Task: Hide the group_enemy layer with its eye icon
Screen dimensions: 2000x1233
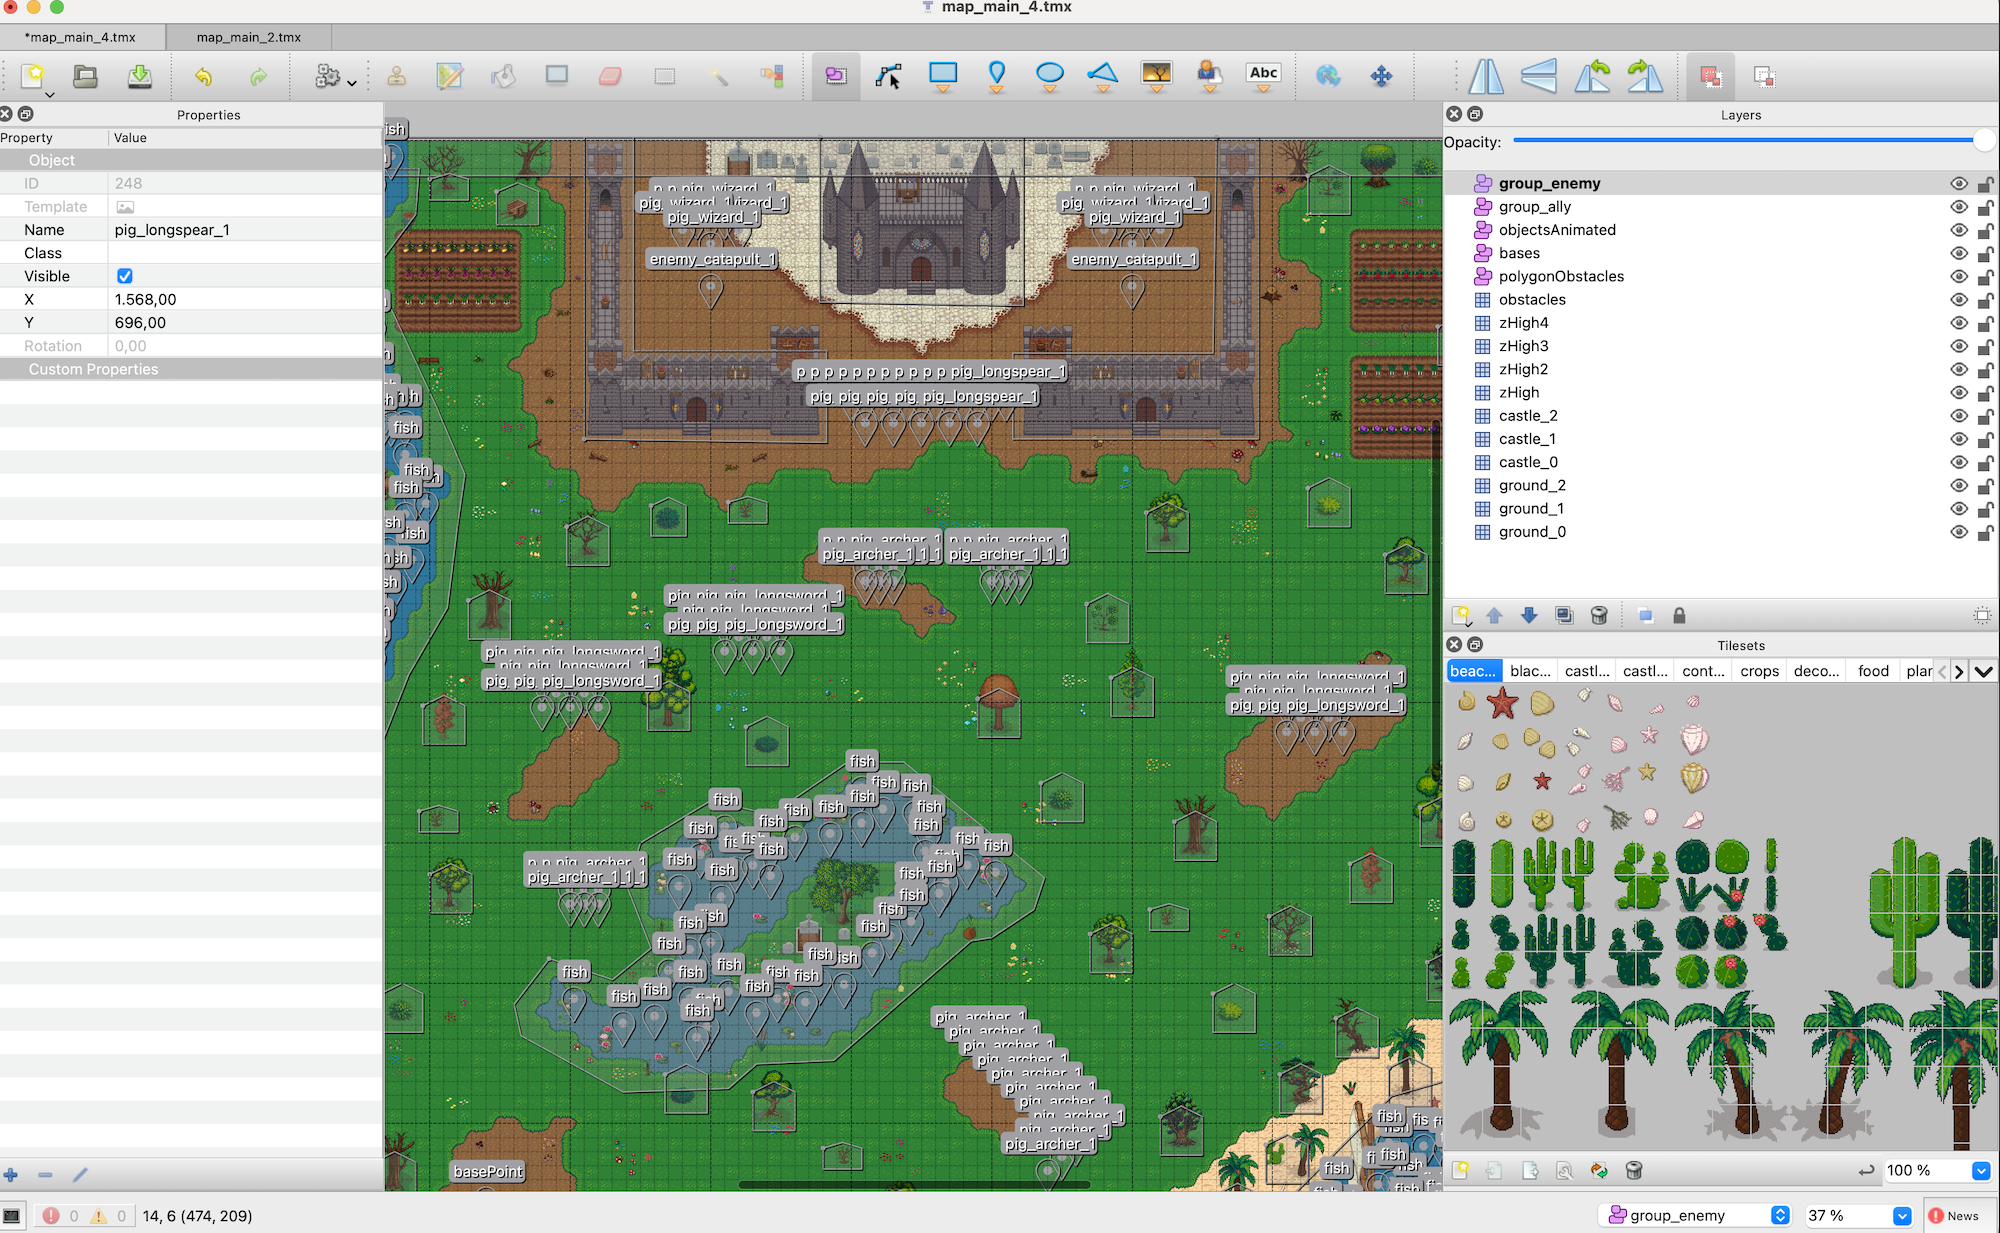Action: tap(1958, 183)
